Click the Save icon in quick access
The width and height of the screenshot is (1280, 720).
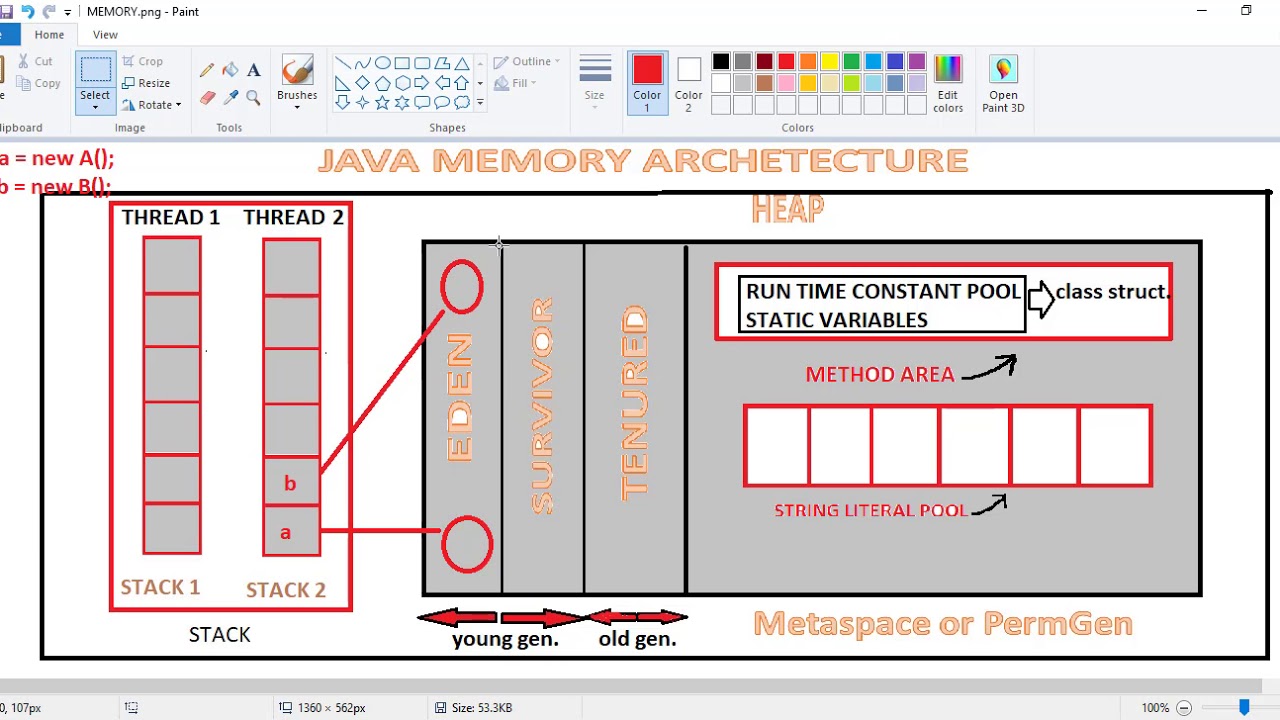point(6,12)
